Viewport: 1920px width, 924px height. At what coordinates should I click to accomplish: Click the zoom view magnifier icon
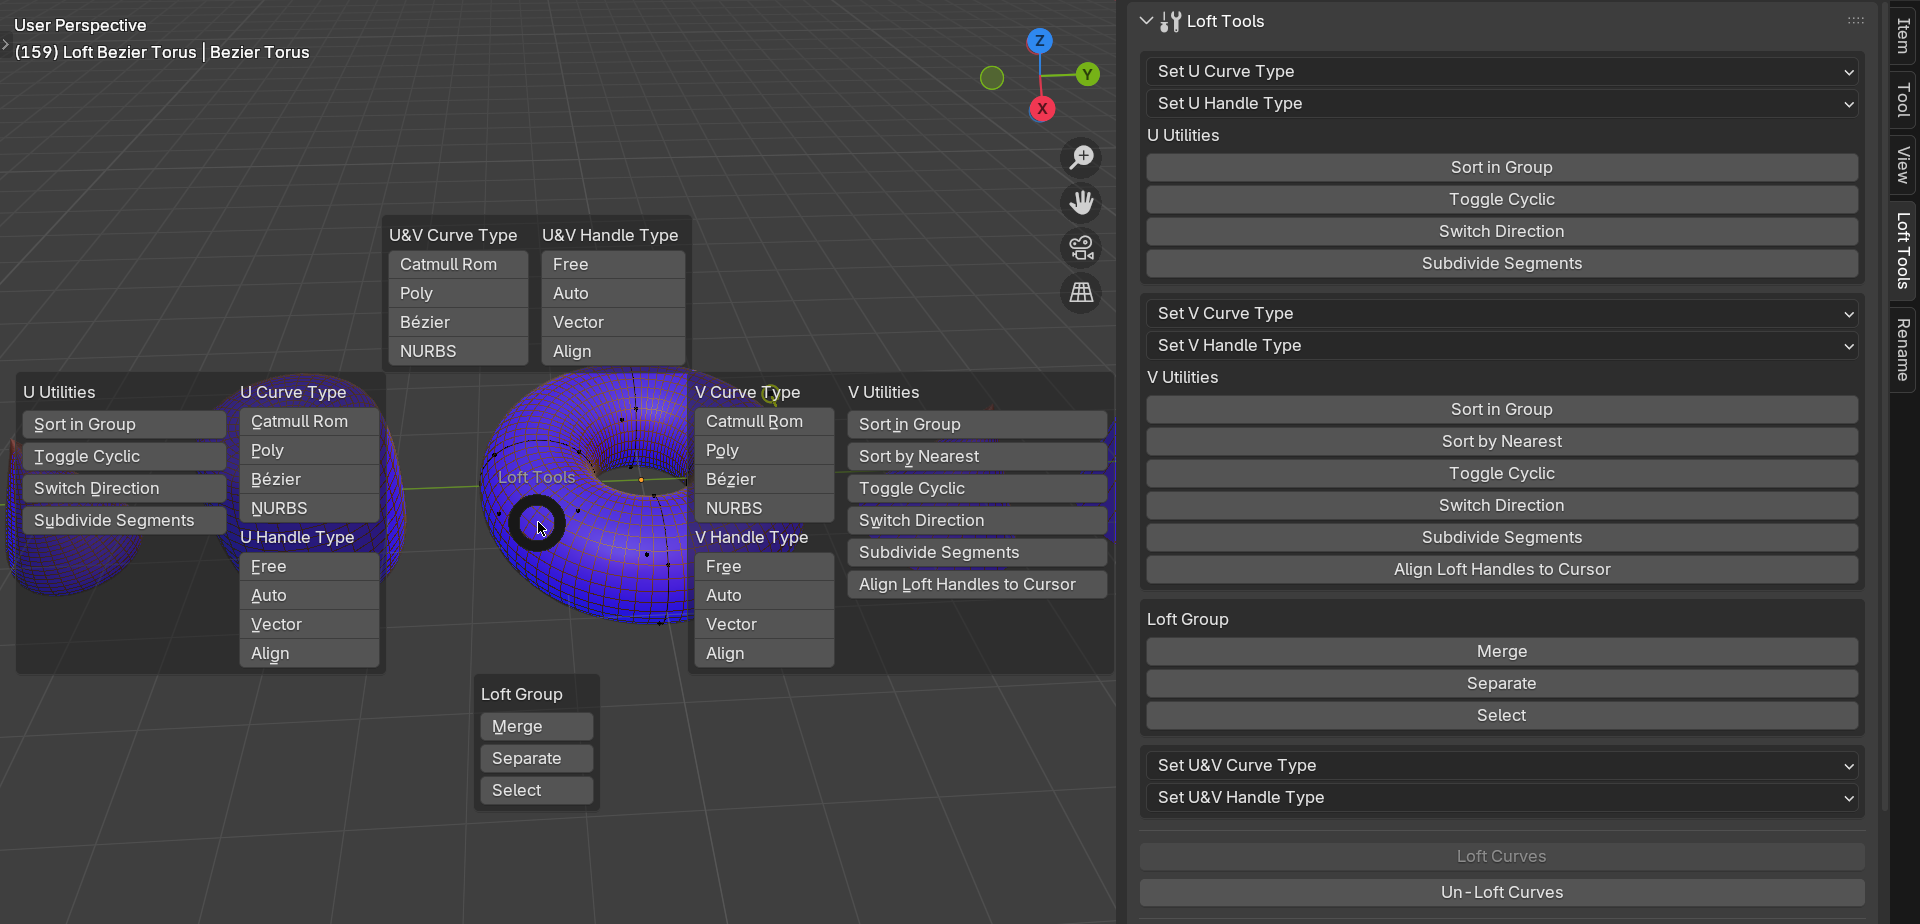pos(1081,157)
